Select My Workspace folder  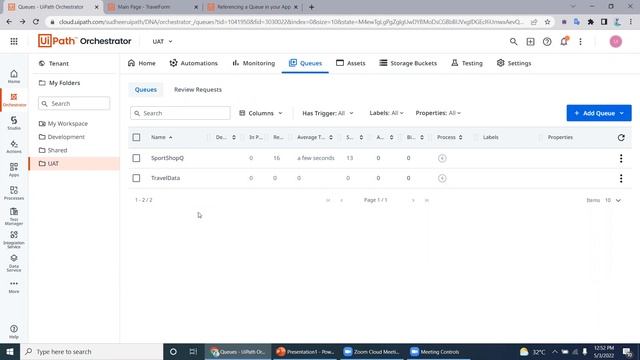click(x=63, y=123)
